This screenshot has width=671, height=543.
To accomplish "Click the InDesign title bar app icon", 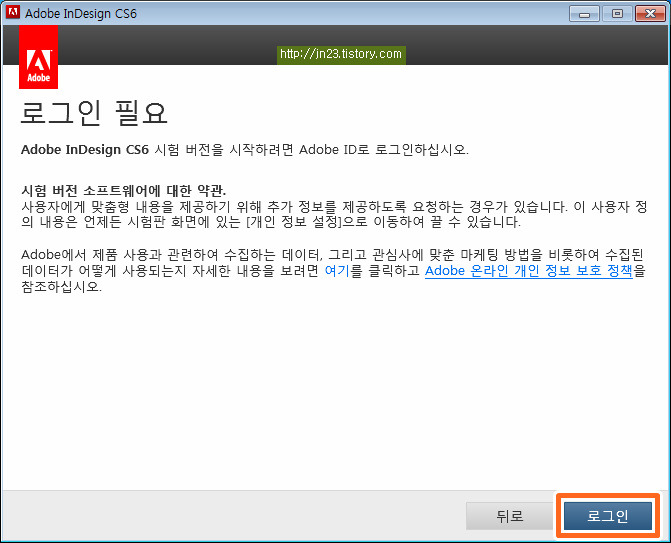I will coord(13,12).
